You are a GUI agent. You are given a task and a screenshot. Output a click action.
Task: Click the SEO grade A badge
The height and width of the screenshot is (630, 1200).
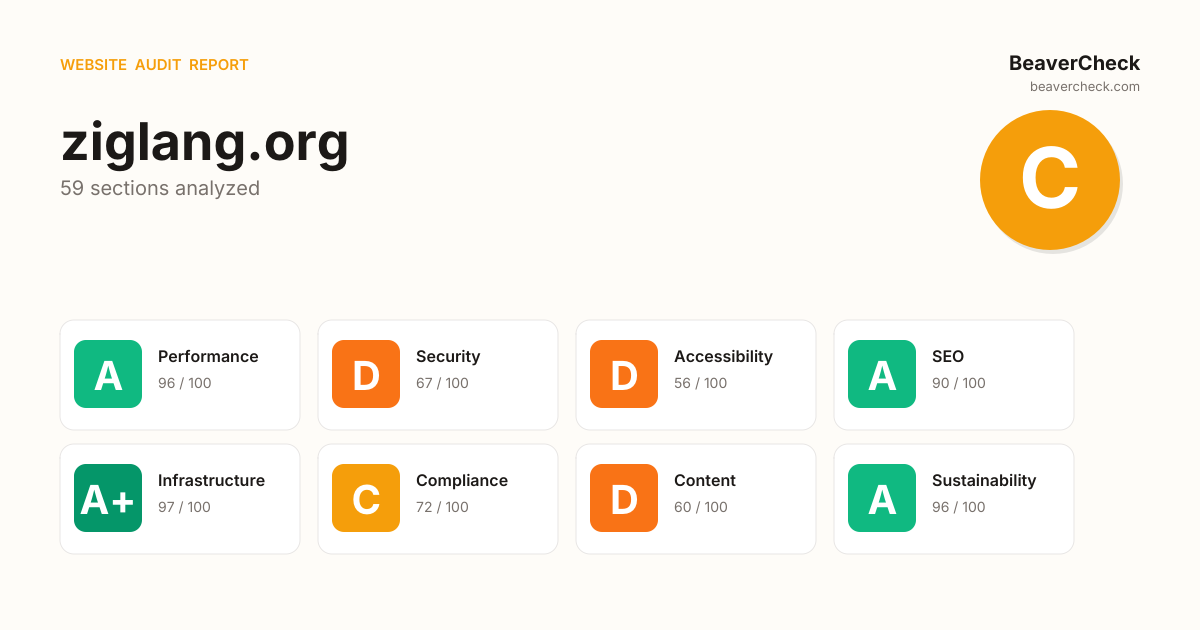pyautogui.click(x=882, y=374)
